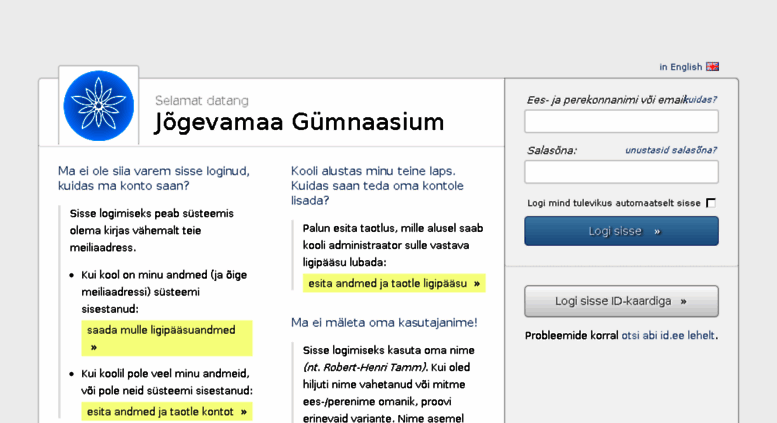Click the 'Jõgevamaa Gümnaasium' title text

point(299,122)
